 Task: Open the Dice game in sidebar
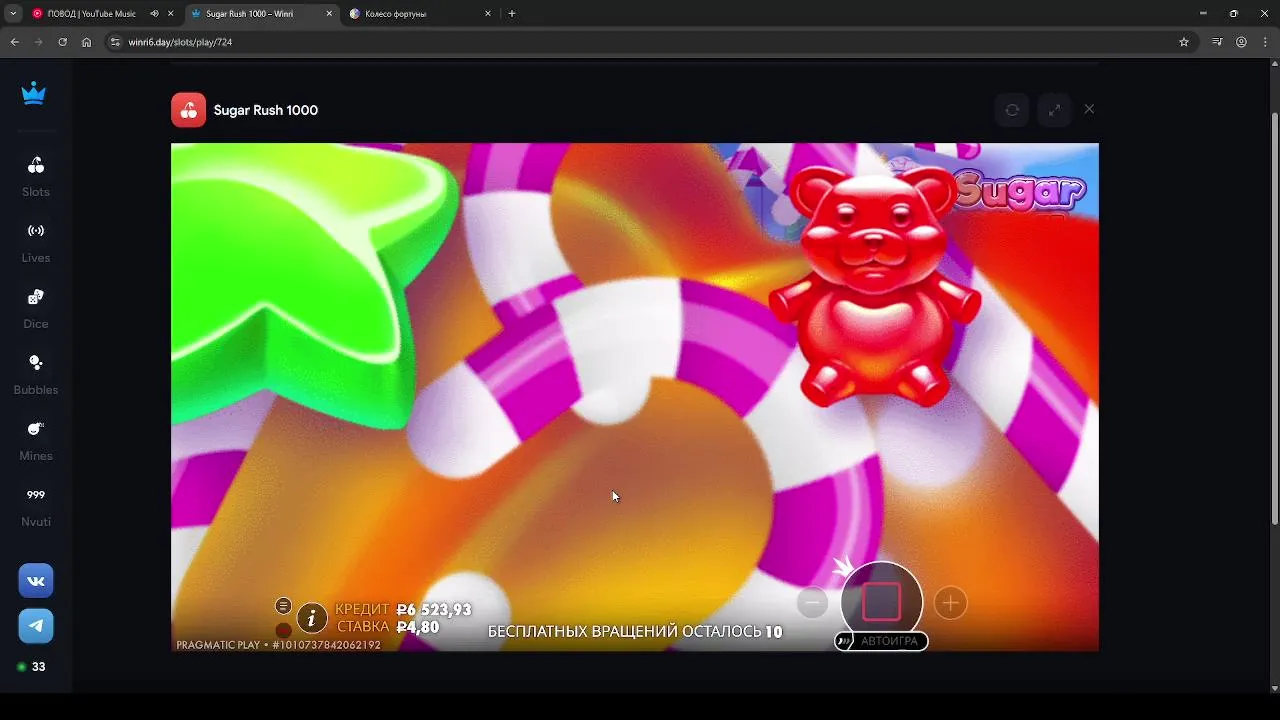tap(36, 308)
